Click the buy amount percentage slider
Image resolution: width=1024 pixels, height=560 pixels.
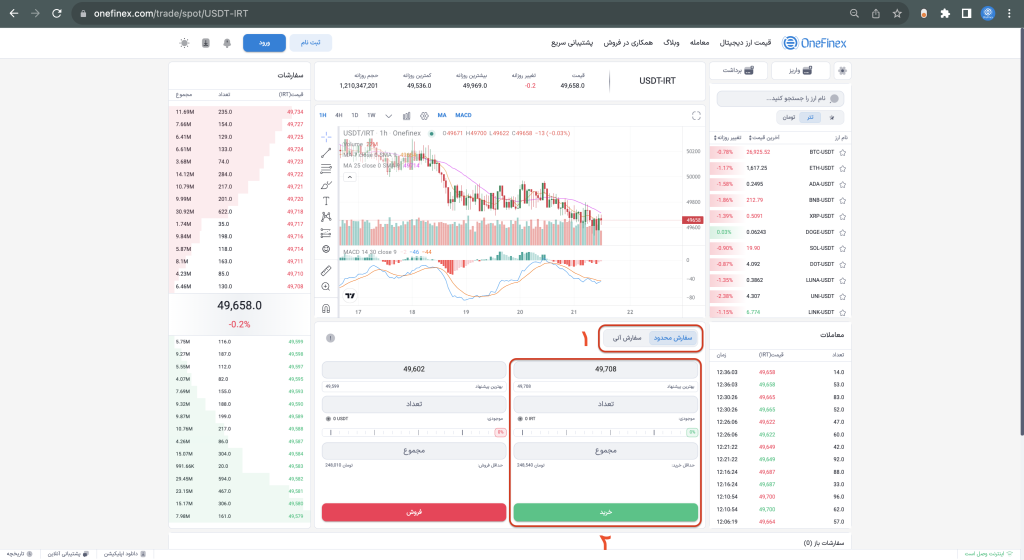(x=605, y=432)
